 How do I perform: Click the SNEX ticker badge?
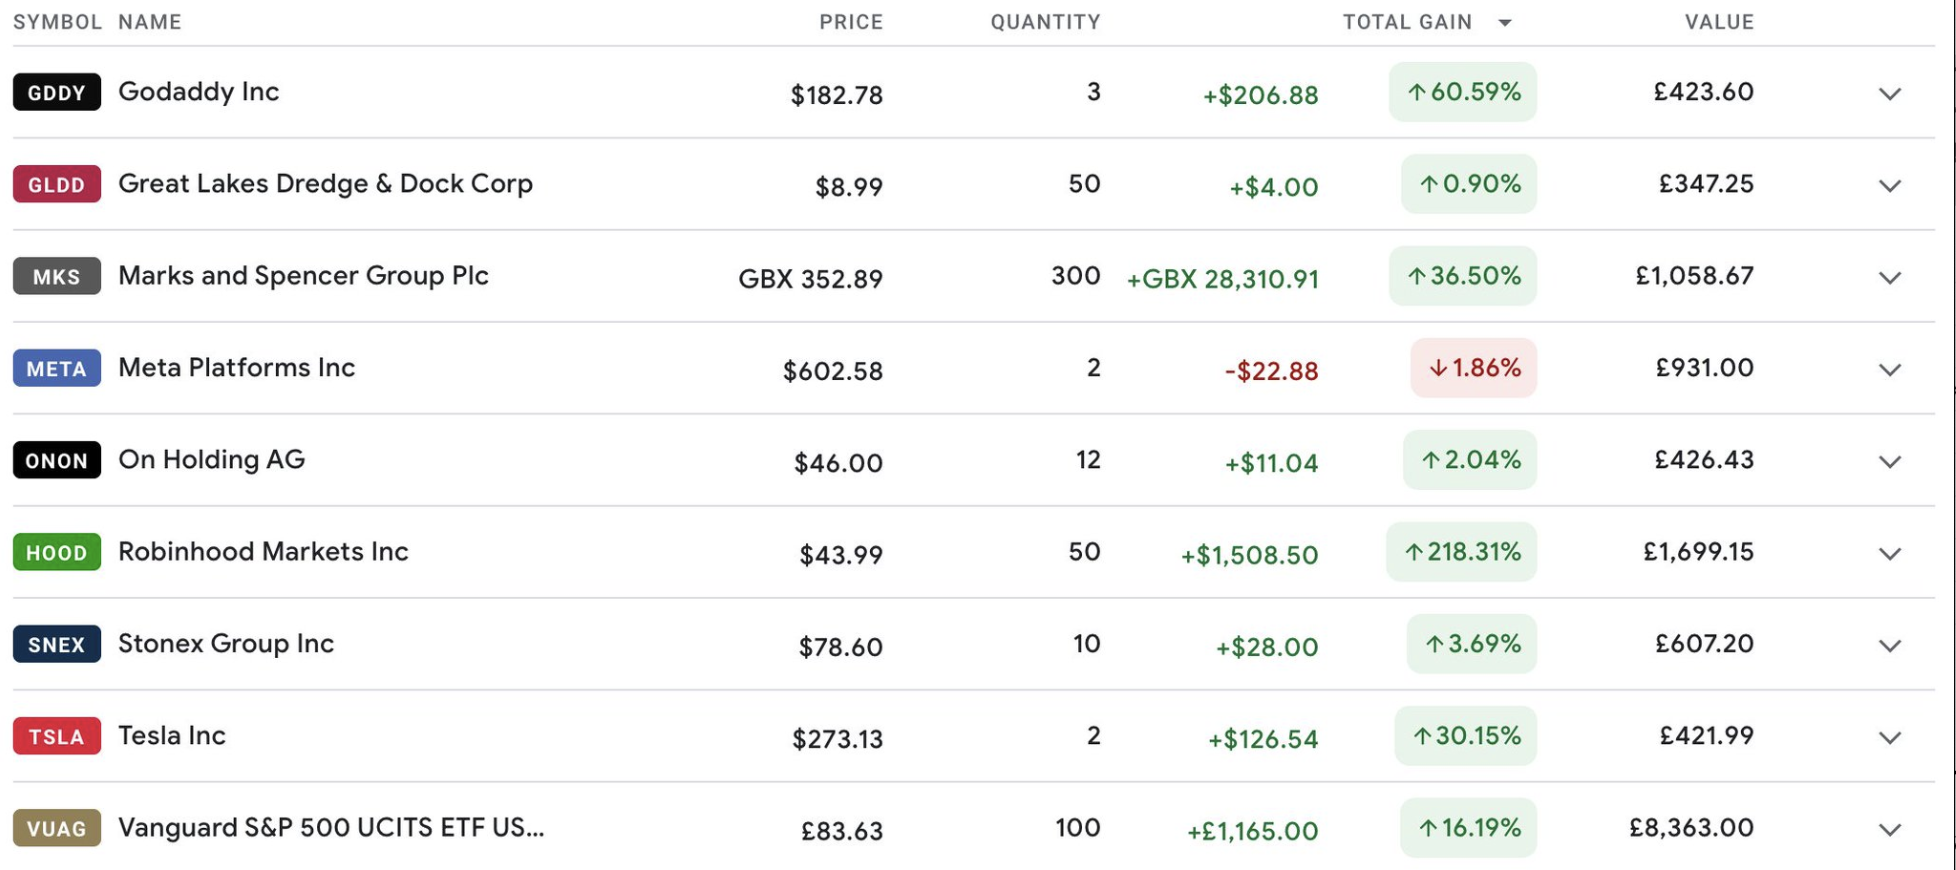click(57, 644)
